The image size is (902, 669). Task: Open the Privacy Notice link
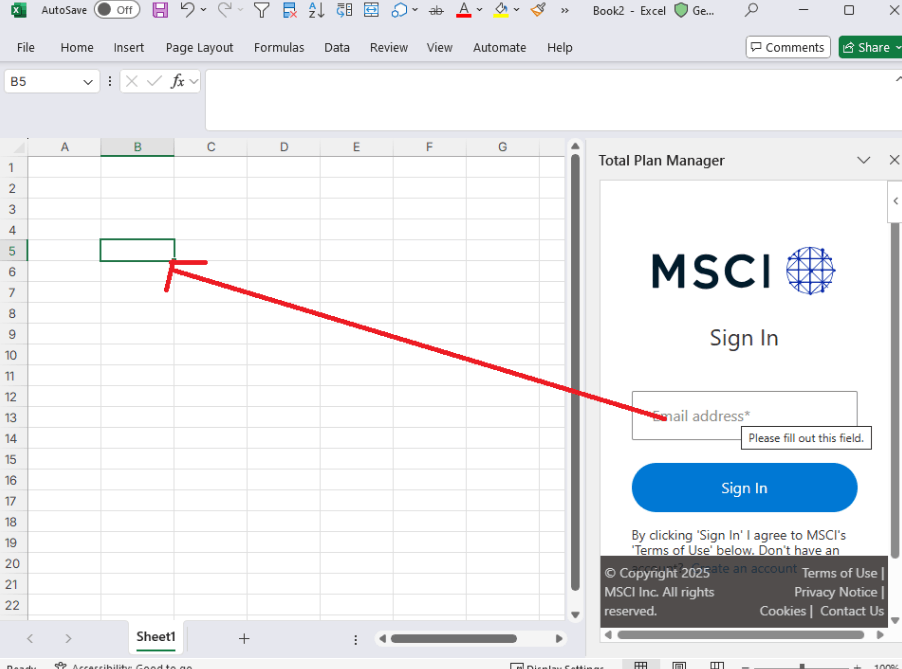pos(836,592)
